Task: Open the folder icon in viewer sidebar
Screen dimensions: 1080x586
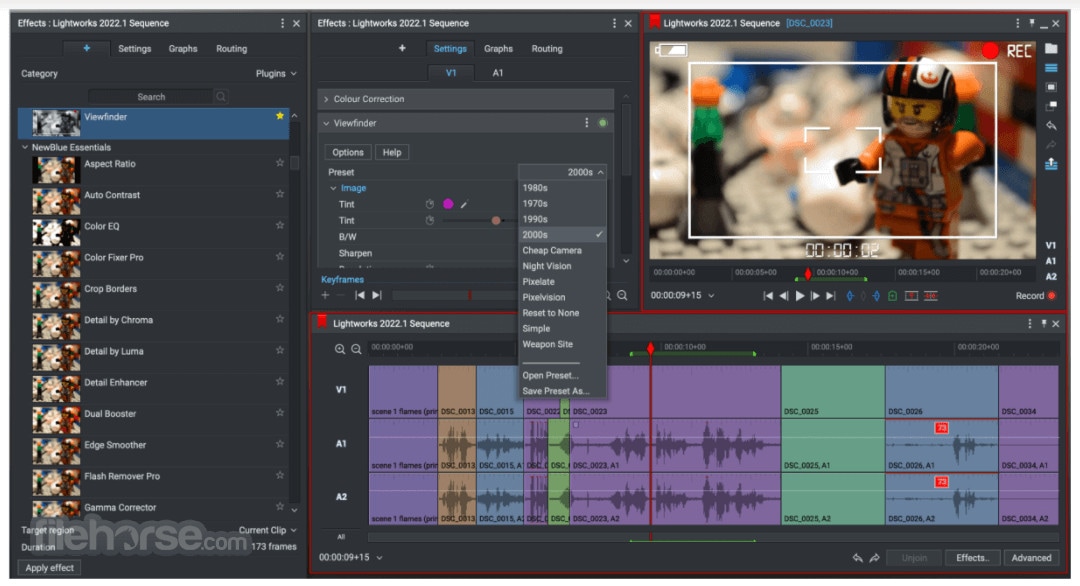Action: click(1051, 48)
